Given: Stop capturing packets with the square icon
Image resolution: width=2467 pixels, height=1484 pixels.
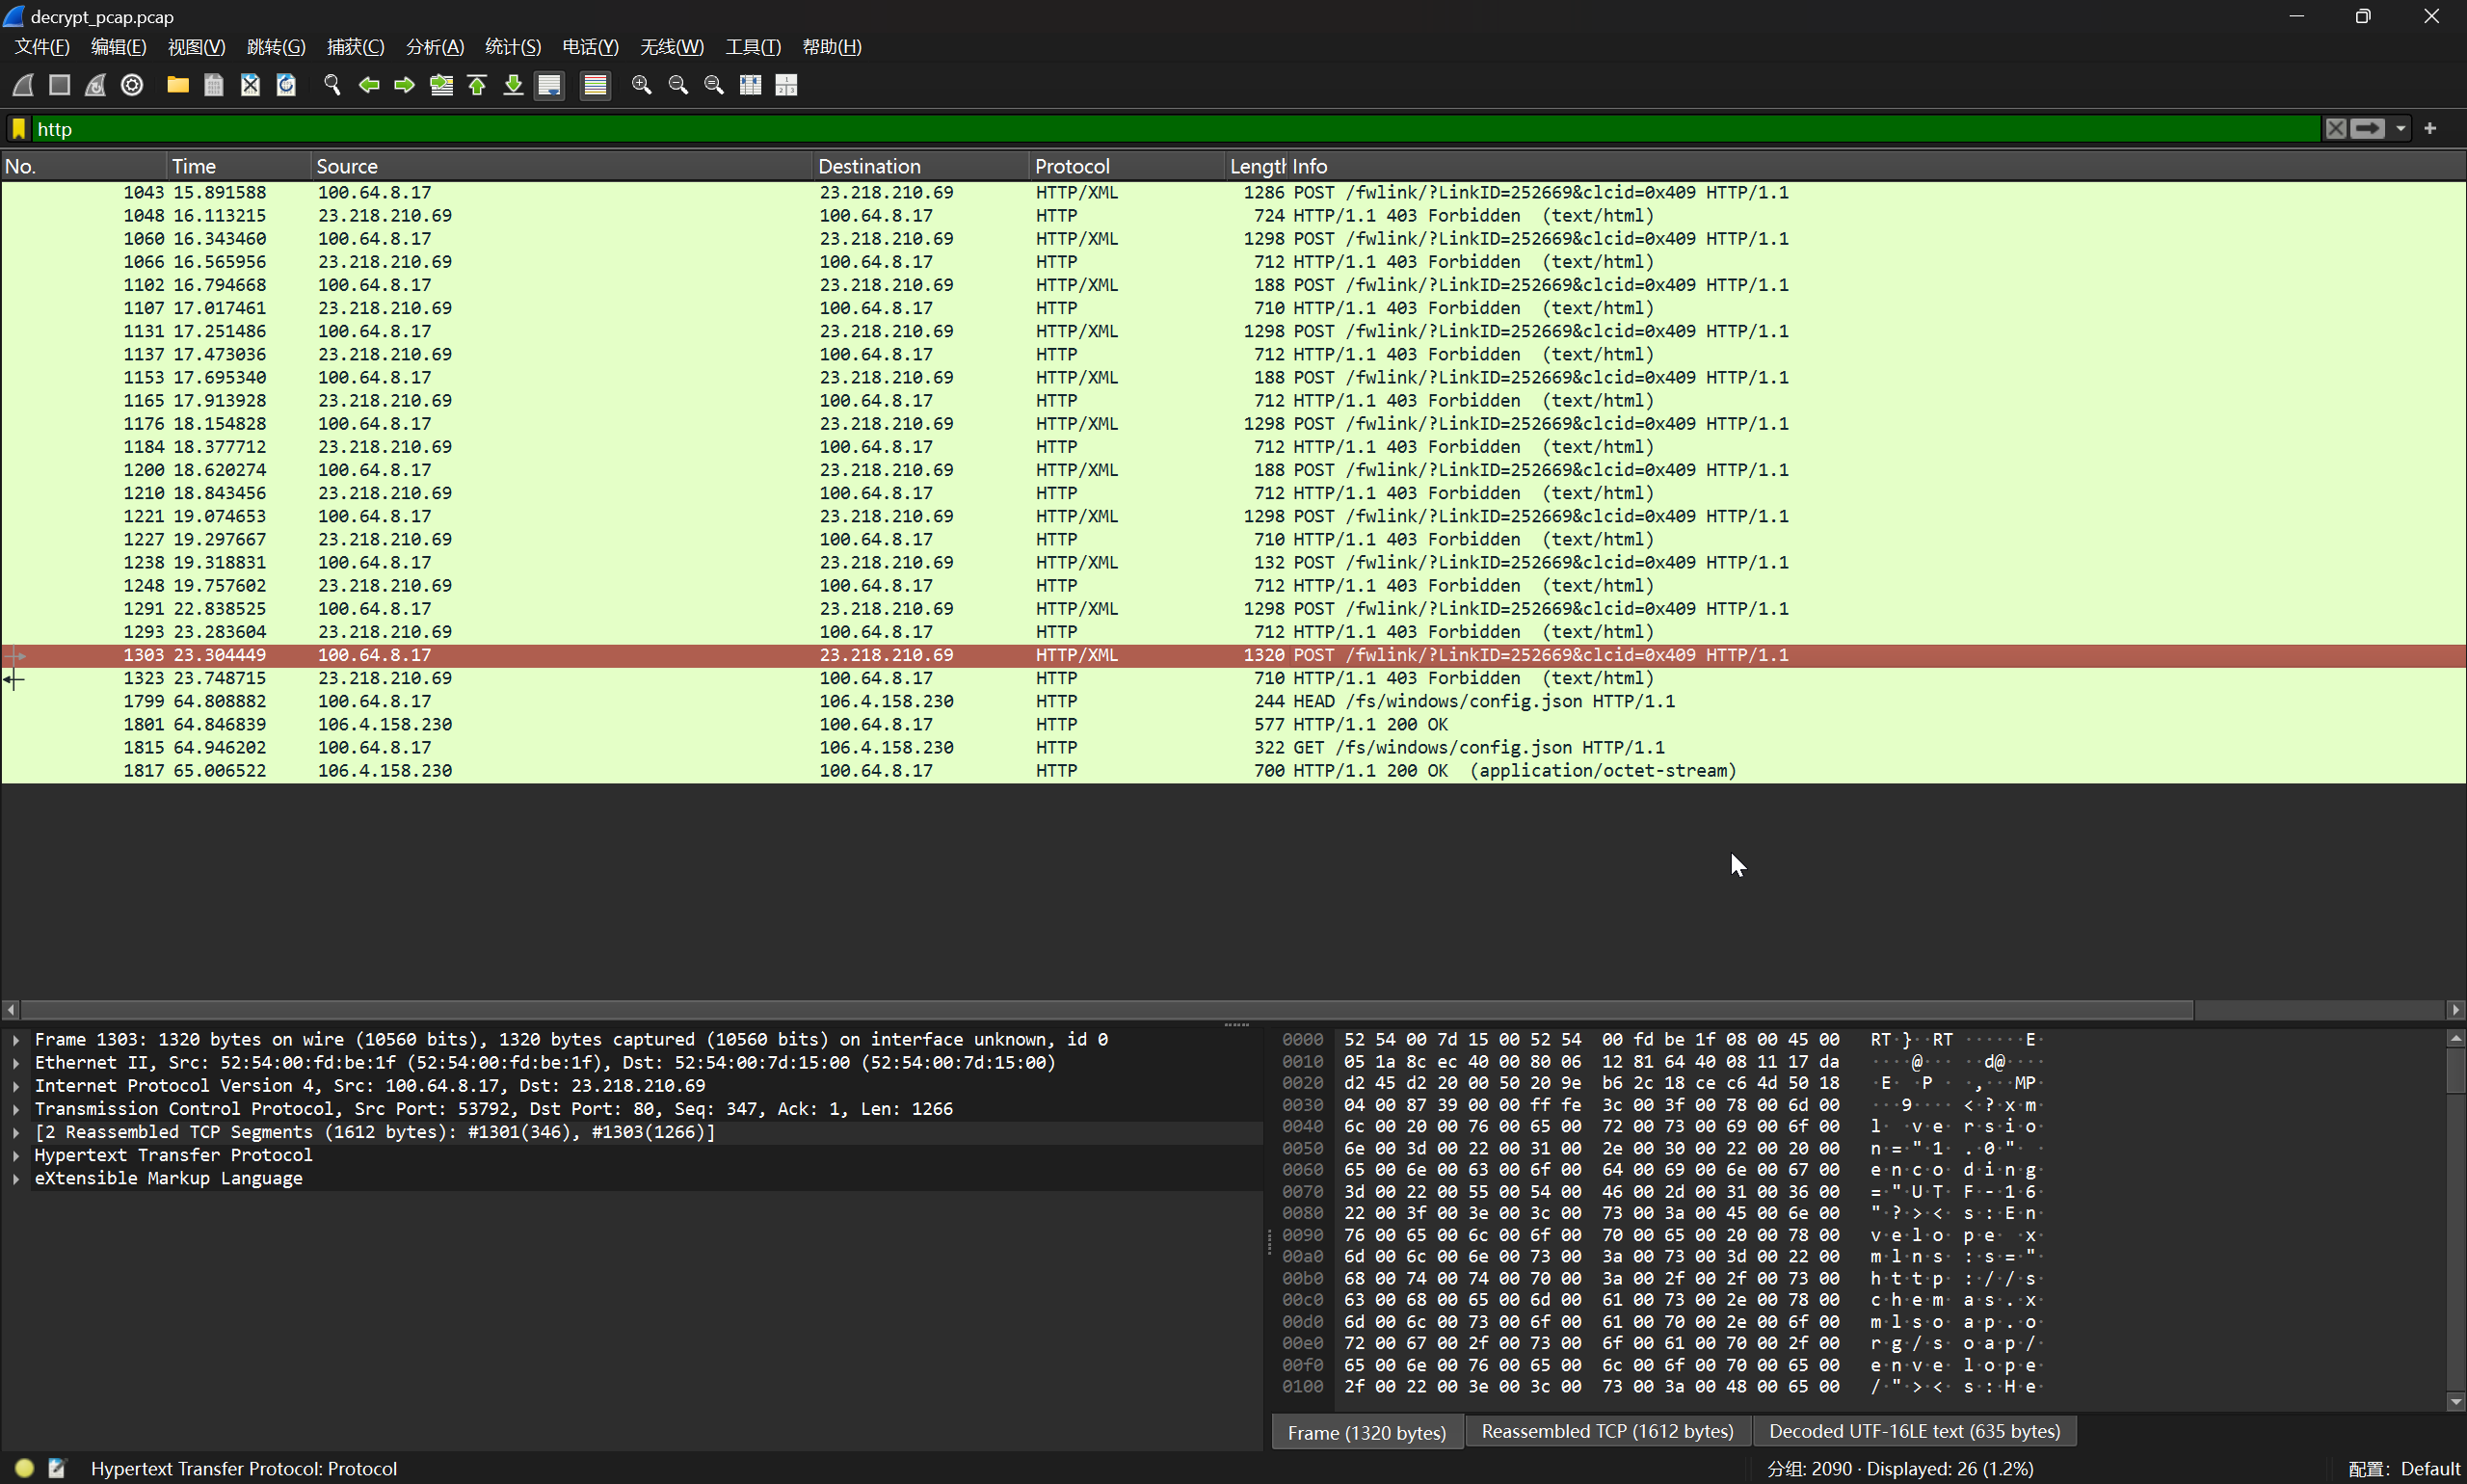Looking at the screenshot, I should point(59,85).
